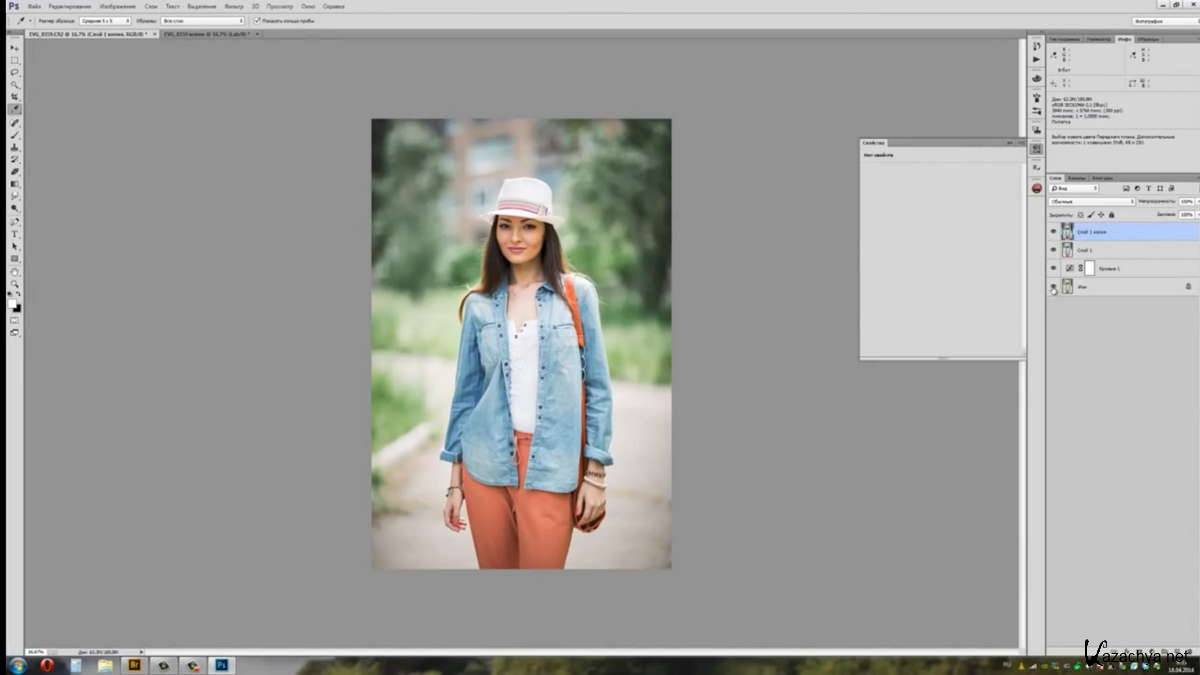Toggle visibility of the background layer
Screen dimensions: 1200x675
tap(1053, 287)
